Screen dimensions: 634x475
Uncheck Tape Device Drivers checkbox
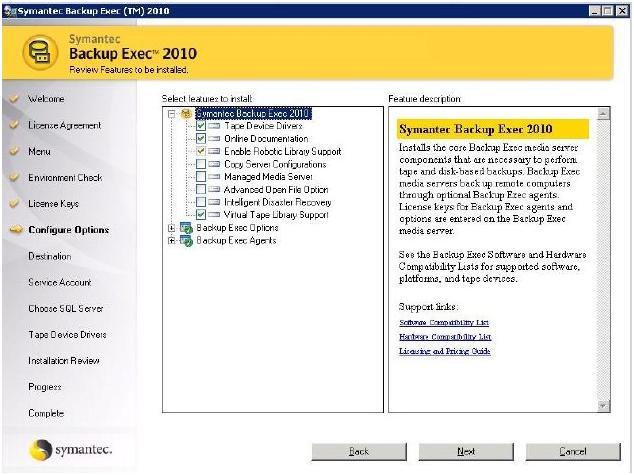(x=201, y=126)
